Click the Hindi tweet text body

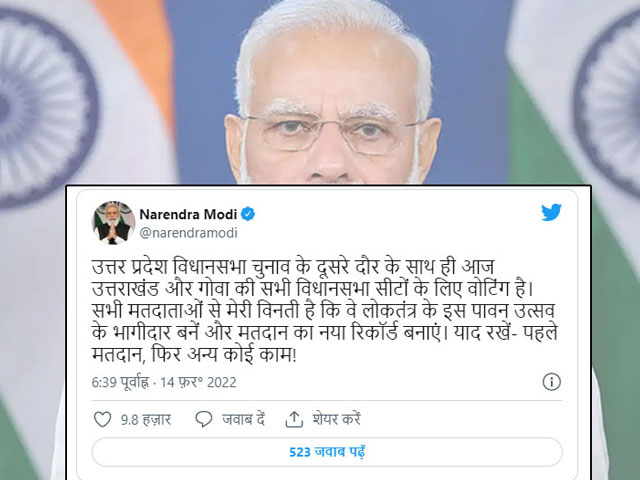(x=324, y=310)
